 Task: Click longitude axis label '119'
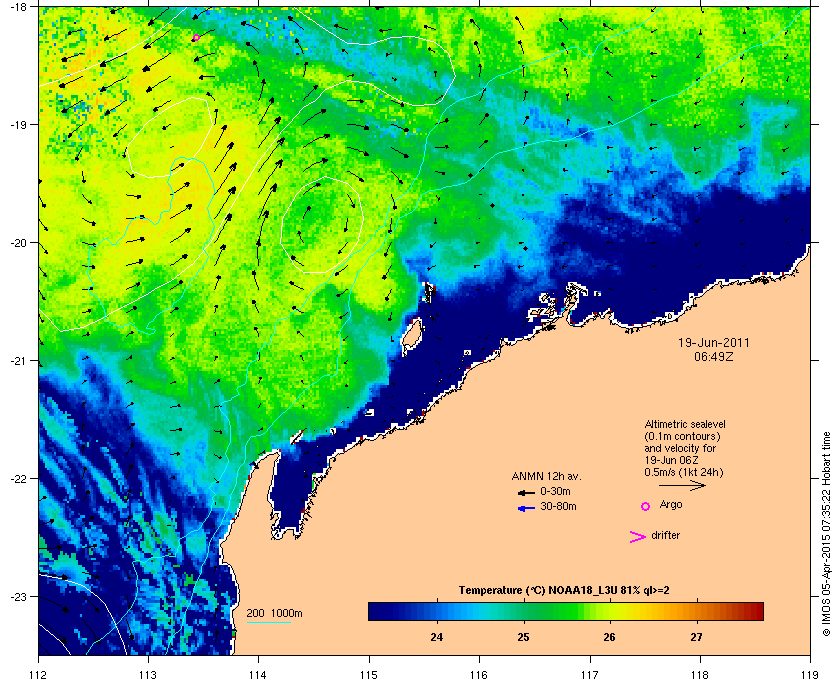[810, 674]
